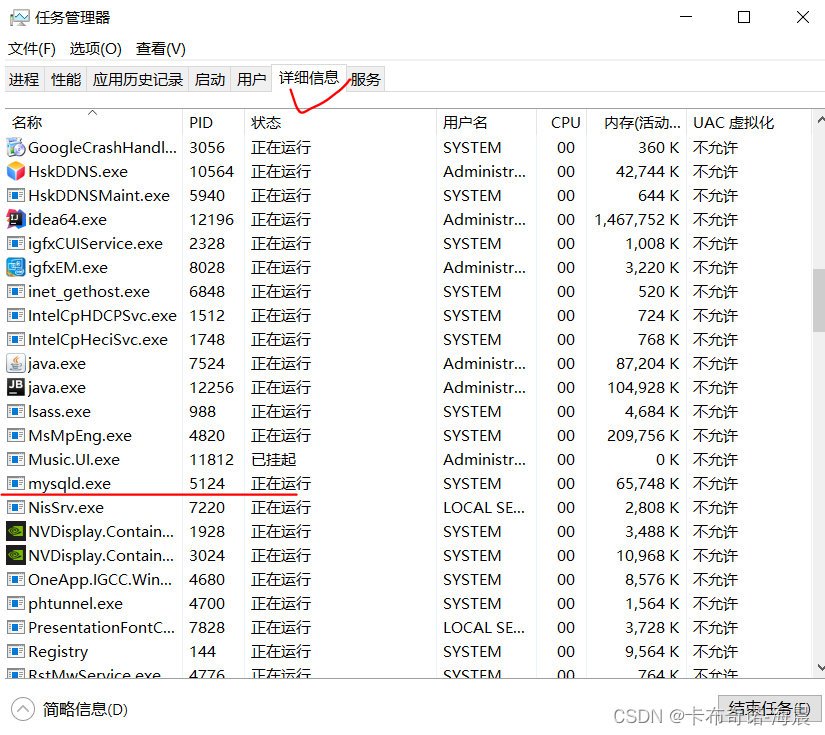Click the vertical scrollbar thumb

tap(819, 300)
